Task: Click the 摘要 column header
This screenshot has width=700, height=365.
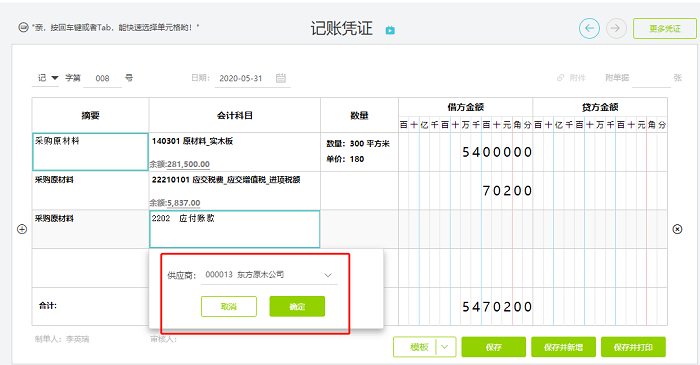Action: coord(90,116)
